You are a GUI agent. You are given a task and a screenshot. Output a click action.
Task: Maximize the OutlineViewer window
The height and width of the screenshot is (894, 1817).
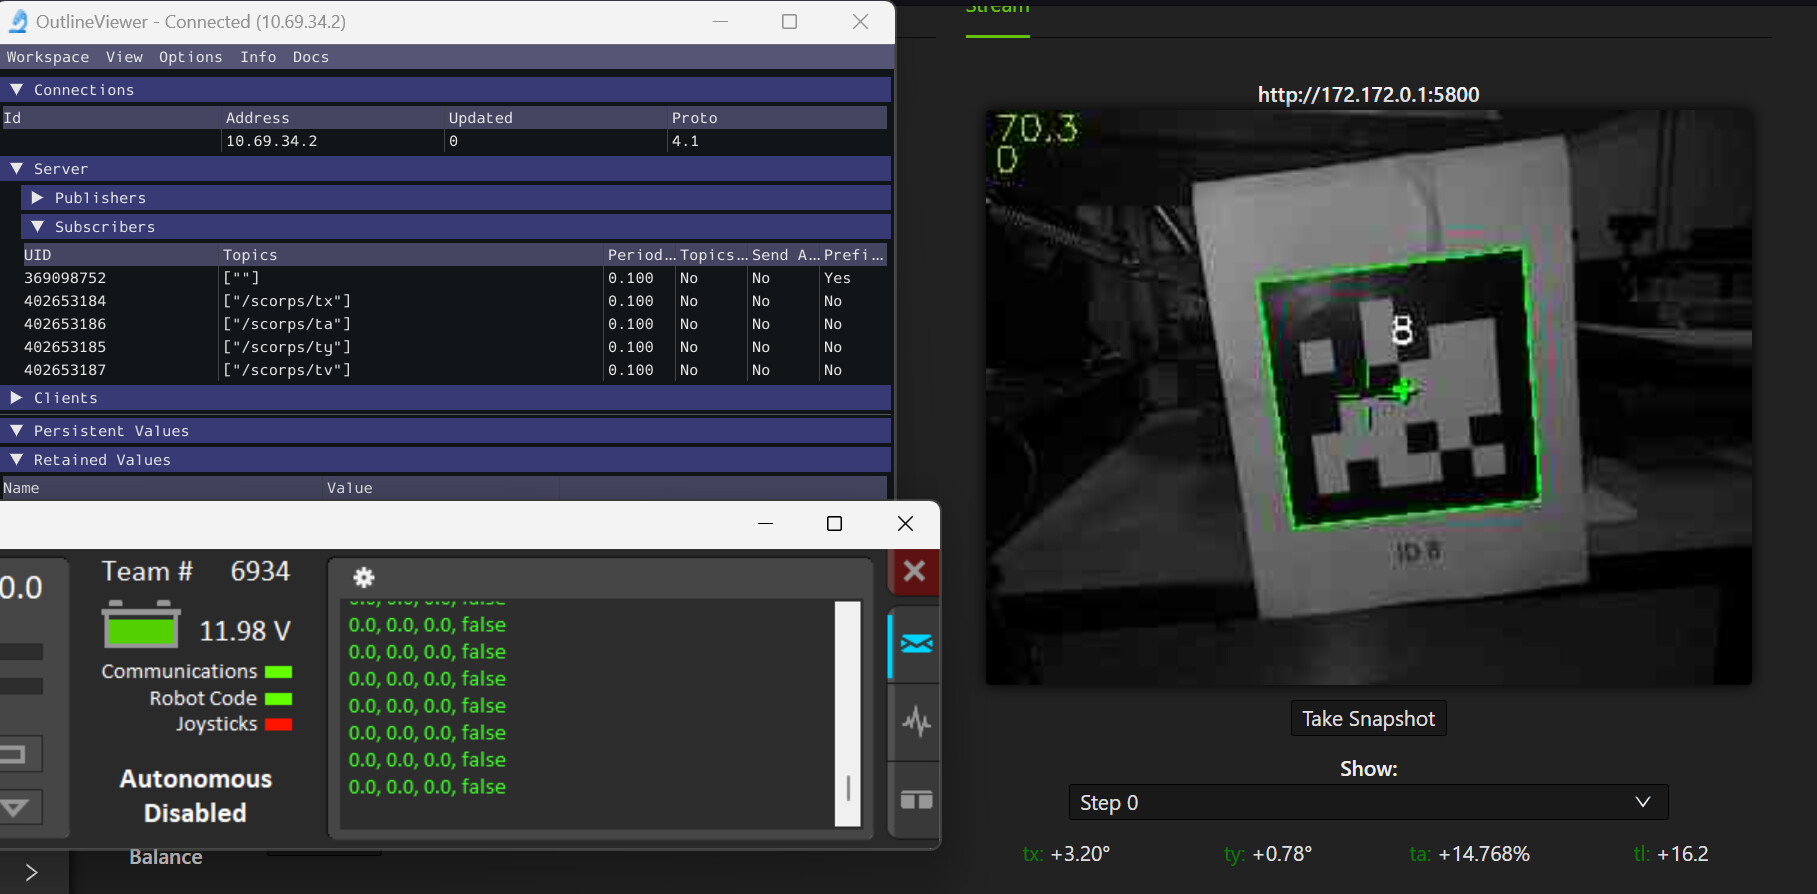point(789,21)
